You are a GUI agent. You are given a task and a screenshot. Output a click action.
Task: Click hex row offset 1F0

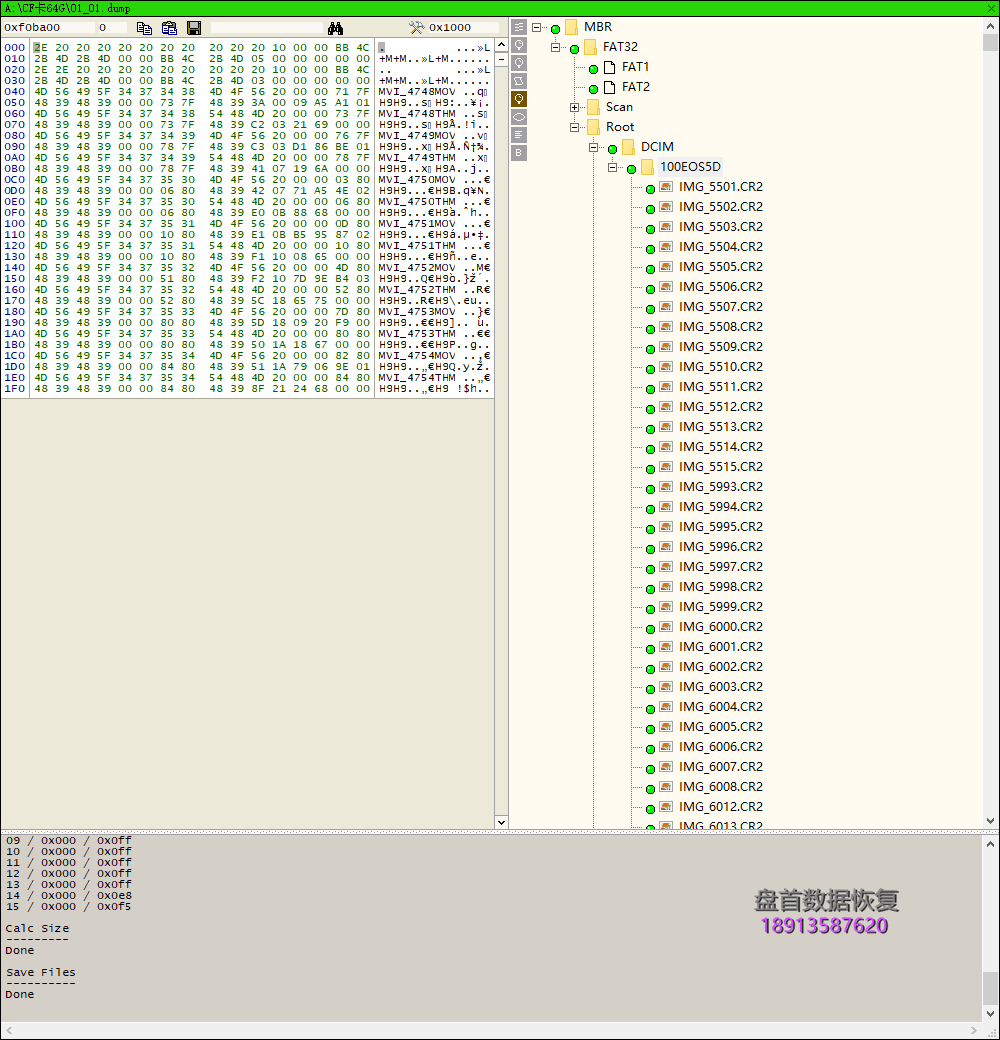tap(15, 389)
